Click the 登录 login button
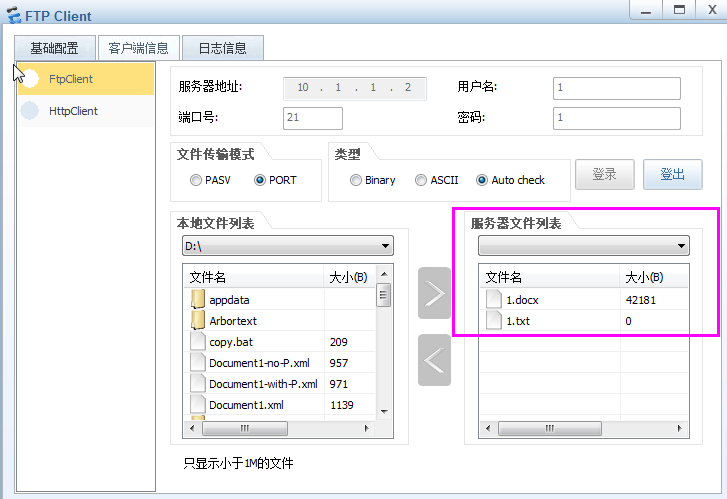 604,175
